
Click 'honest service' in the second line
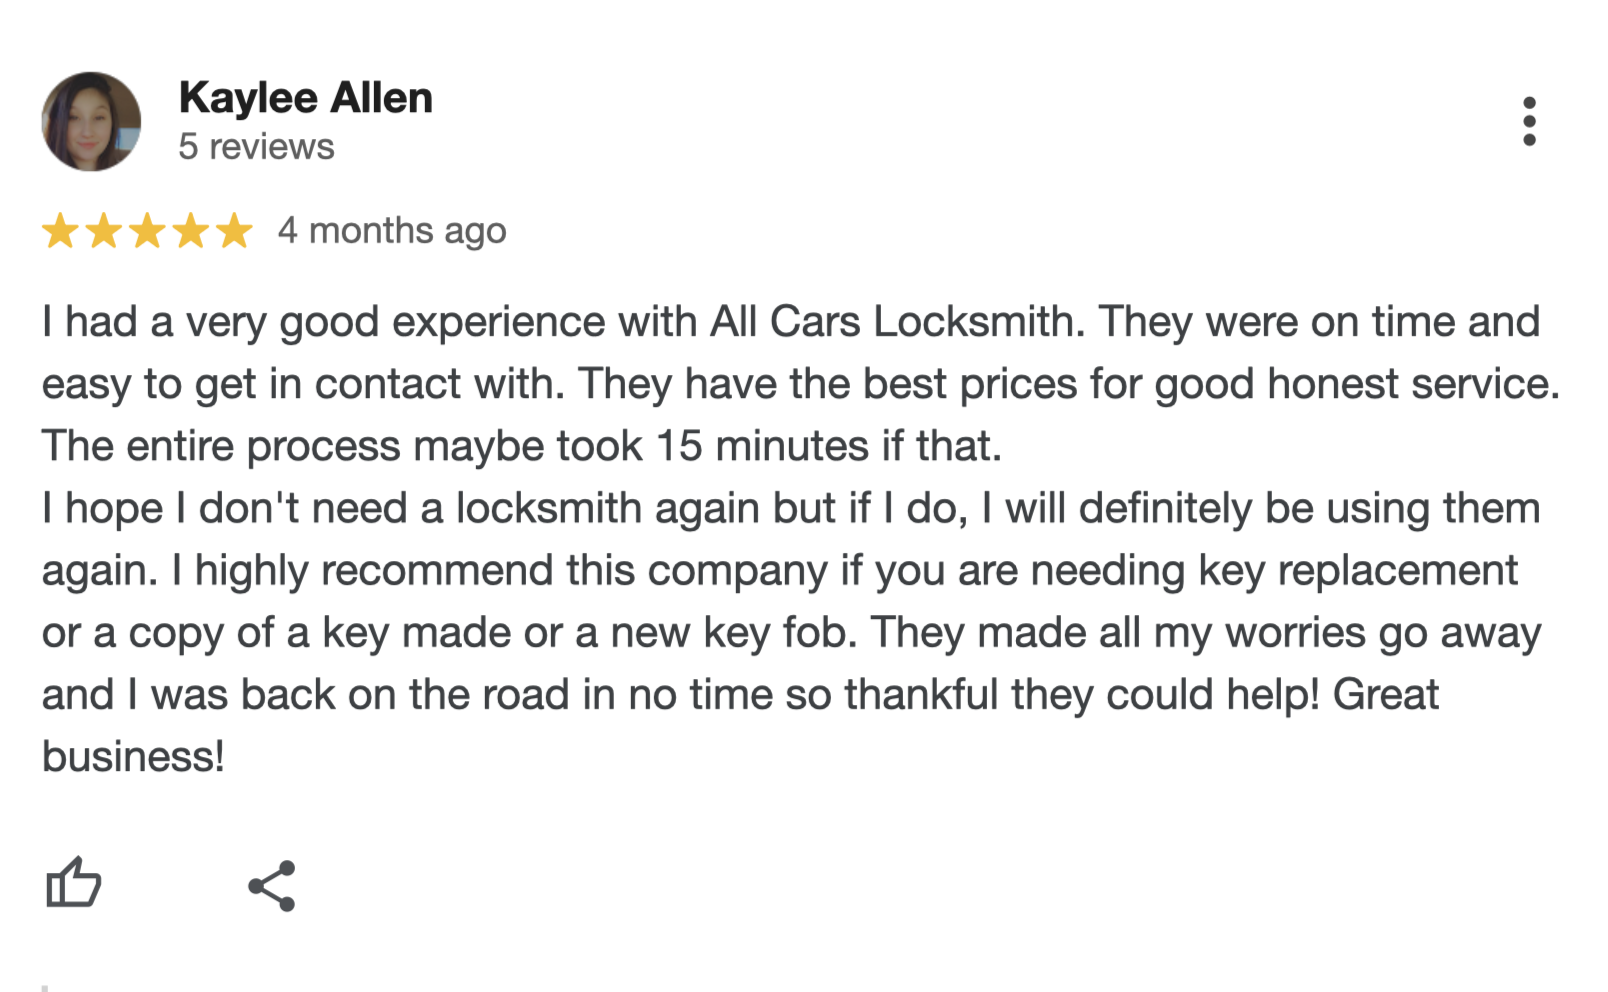point(1413,384)
